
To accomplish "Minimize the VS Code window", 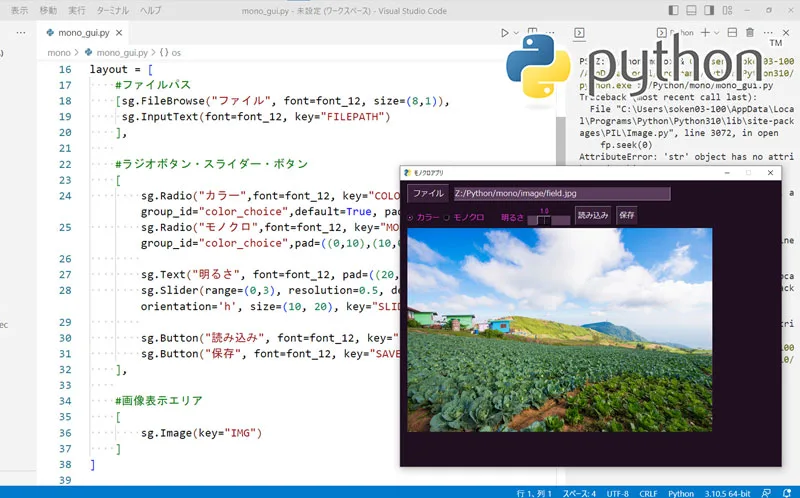I will (747, 10).
